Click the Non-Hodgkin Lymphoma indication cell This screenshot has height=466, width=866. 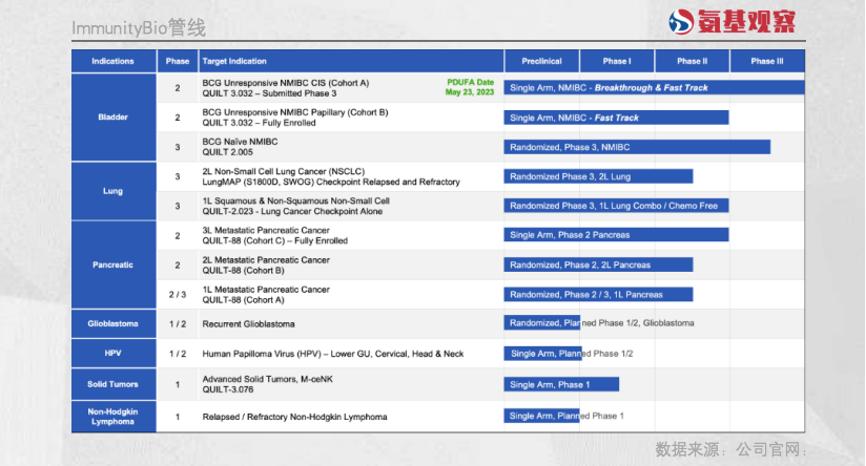click(x=113, y=416)
